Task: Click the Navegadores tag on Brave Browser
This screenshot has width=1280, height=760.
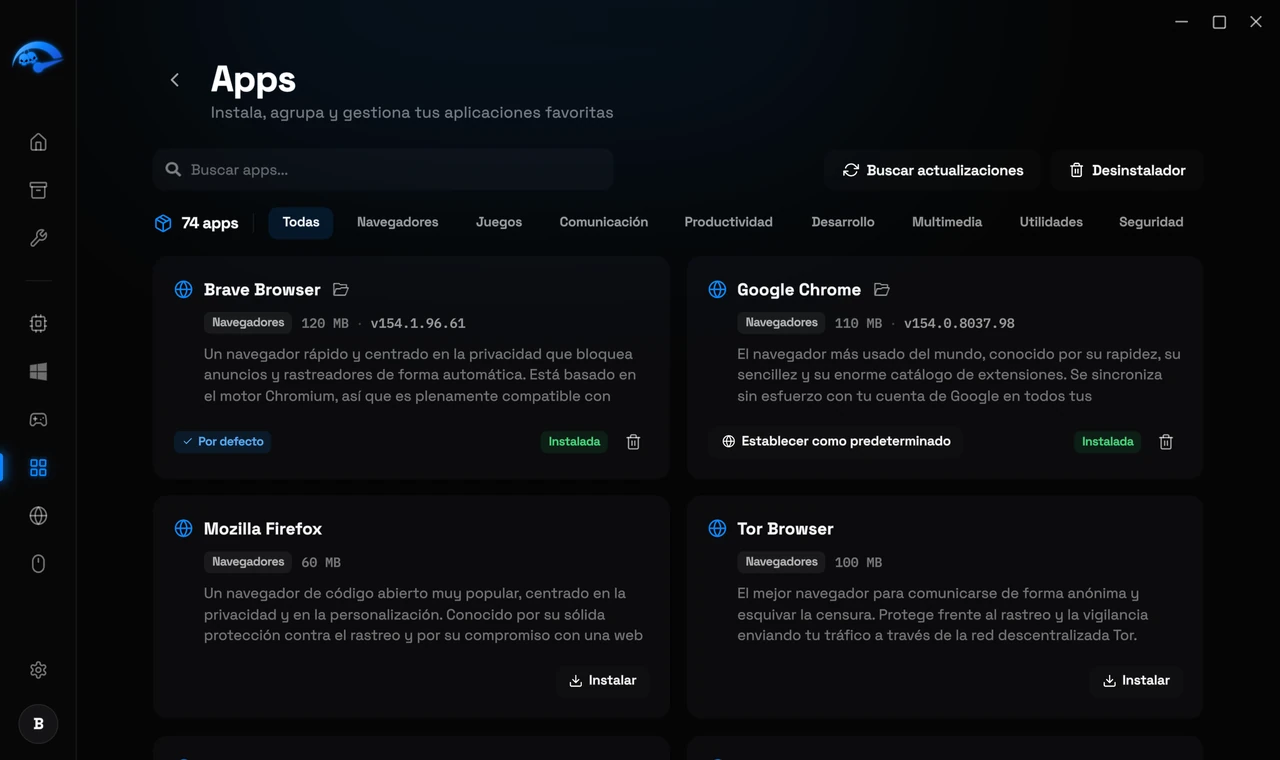Action: [248, 323]
